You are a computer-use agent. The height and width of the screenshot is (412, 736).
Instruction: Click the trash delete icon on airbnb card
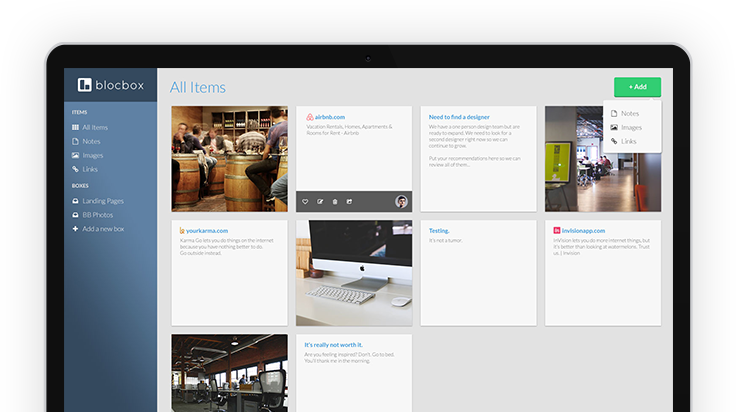tap(335, 201)
